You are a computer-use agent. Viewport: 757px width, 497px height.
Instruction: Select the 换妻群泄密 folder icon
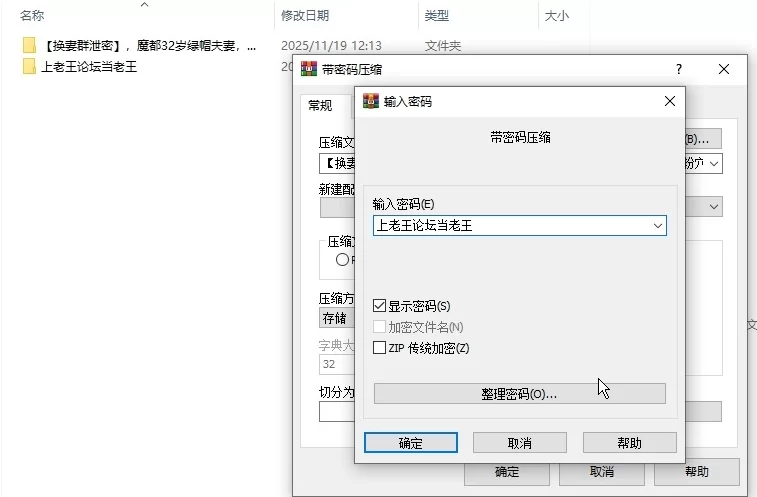[x=29, y=45]
